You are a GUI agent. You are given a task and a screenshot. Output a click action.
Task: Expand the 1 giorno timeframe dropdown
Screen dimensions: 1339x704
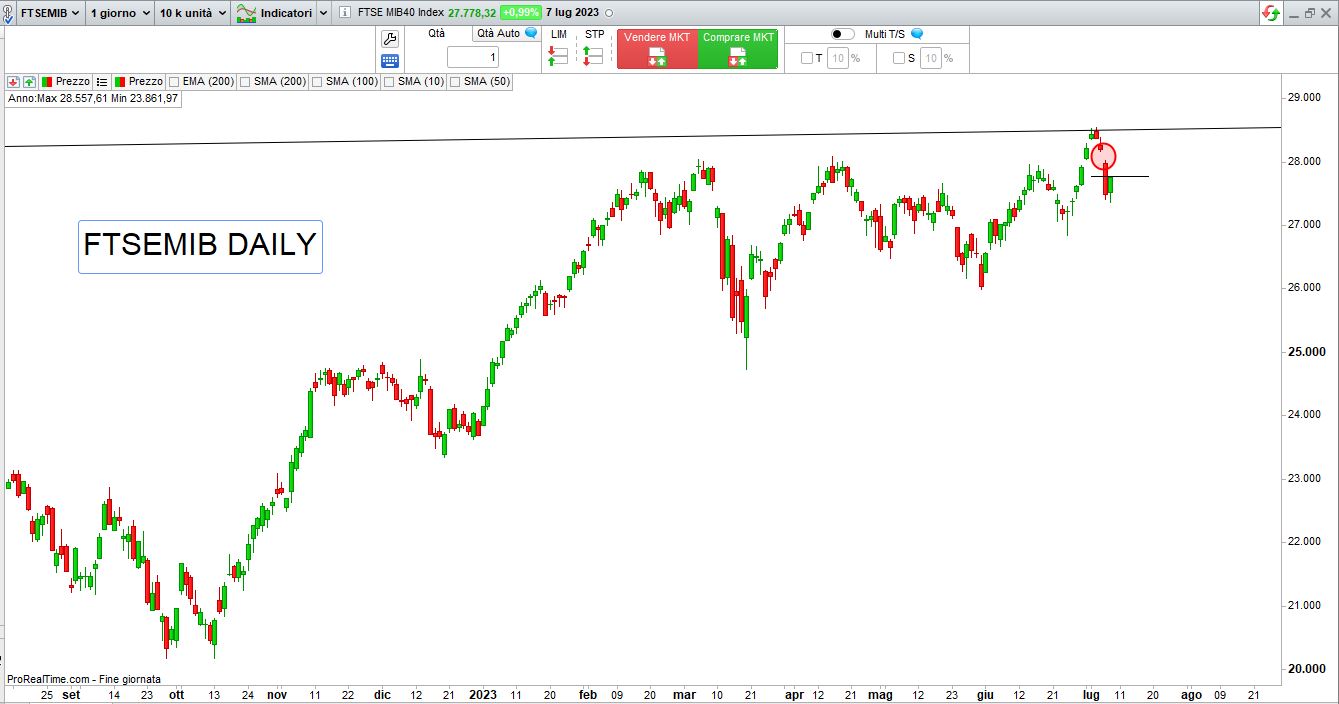[x=119, y=13]
